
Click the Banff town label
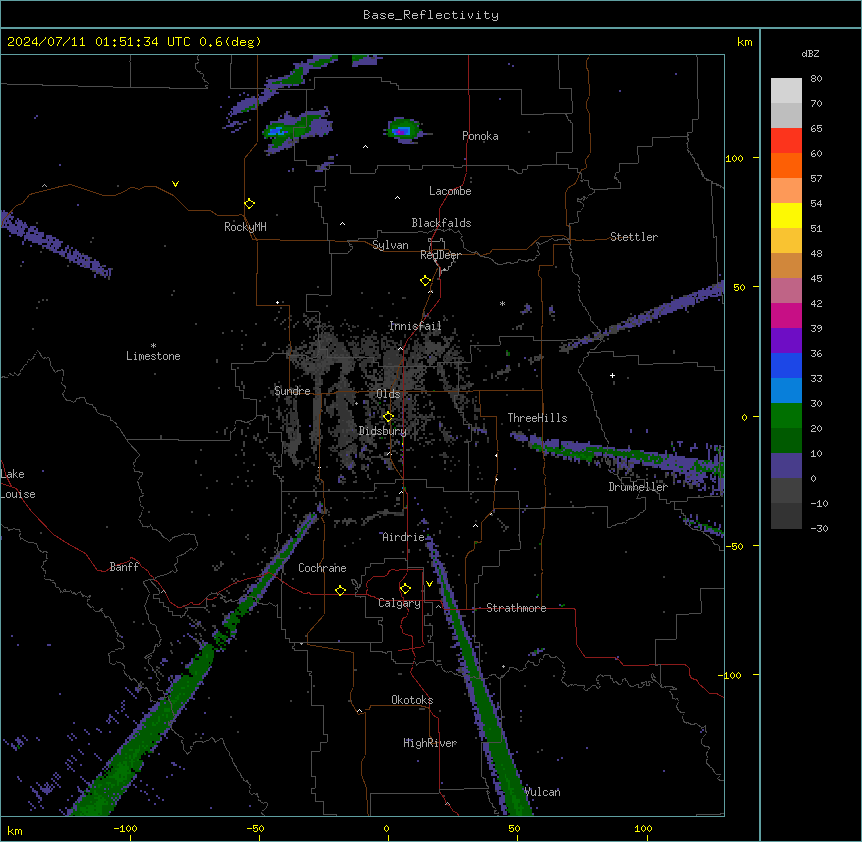(124, 567)
